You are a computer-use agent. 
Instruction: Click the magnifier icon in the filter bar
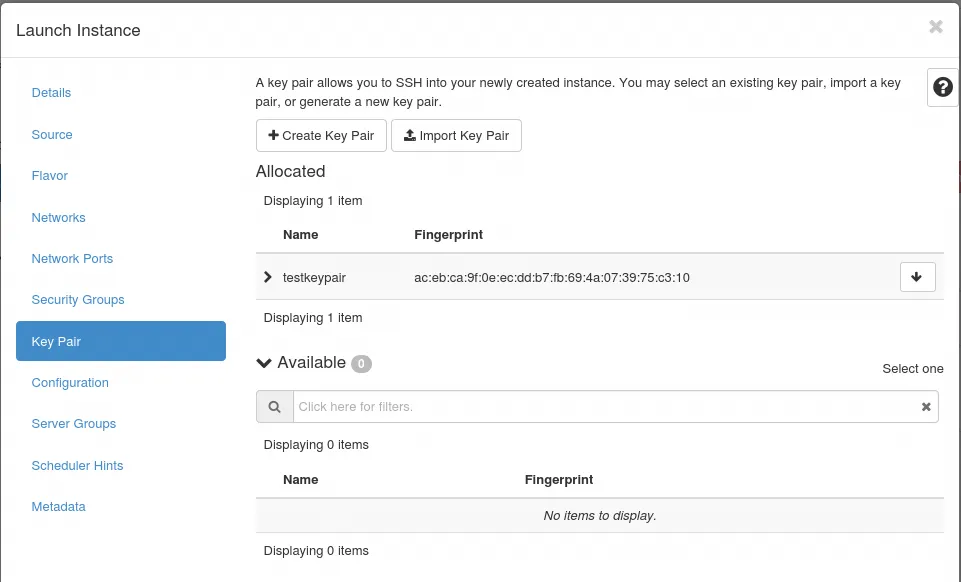coord(274,407)
